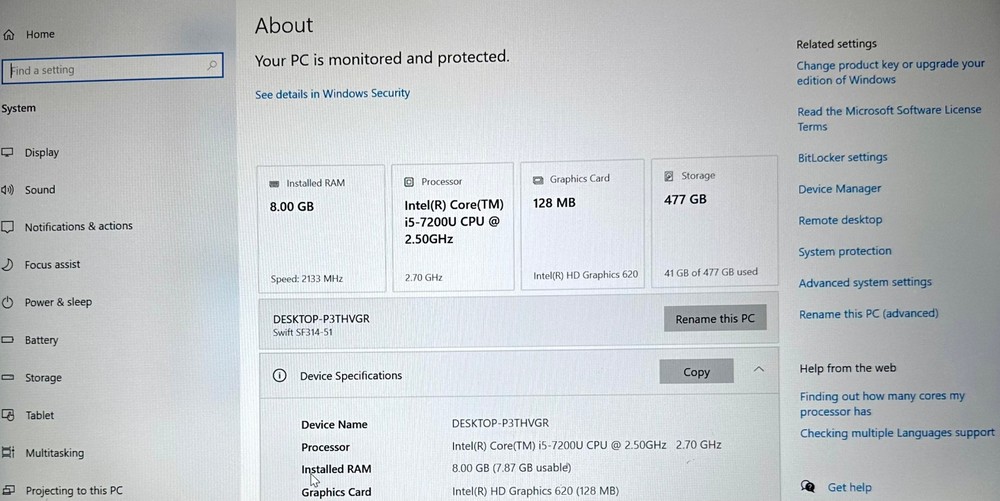
Task: Click the Power & sleep icon
Action: [x=7, y=302]
